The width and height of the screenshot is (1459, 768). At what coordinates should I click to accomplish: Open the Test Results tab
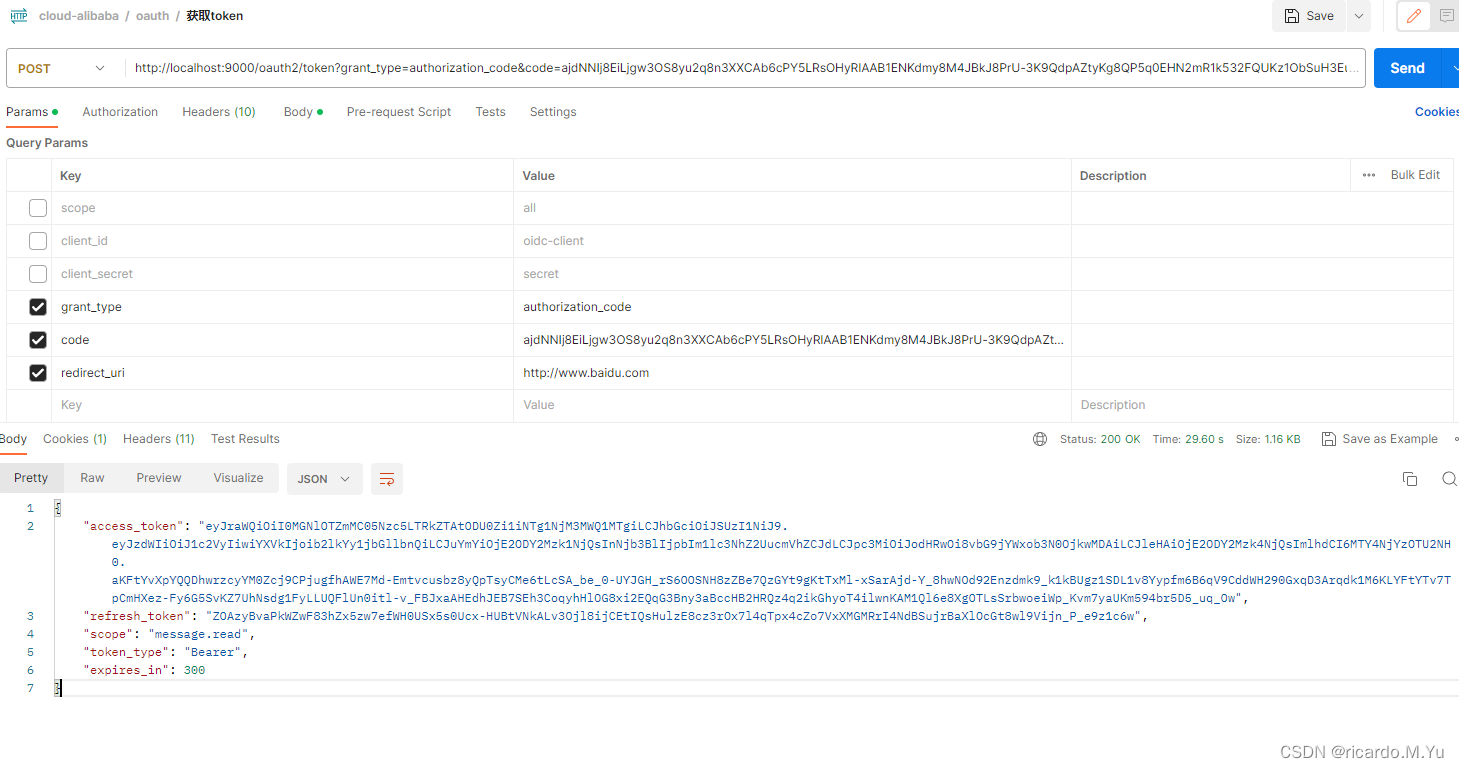pyautogui.click(x=245, y=439)
